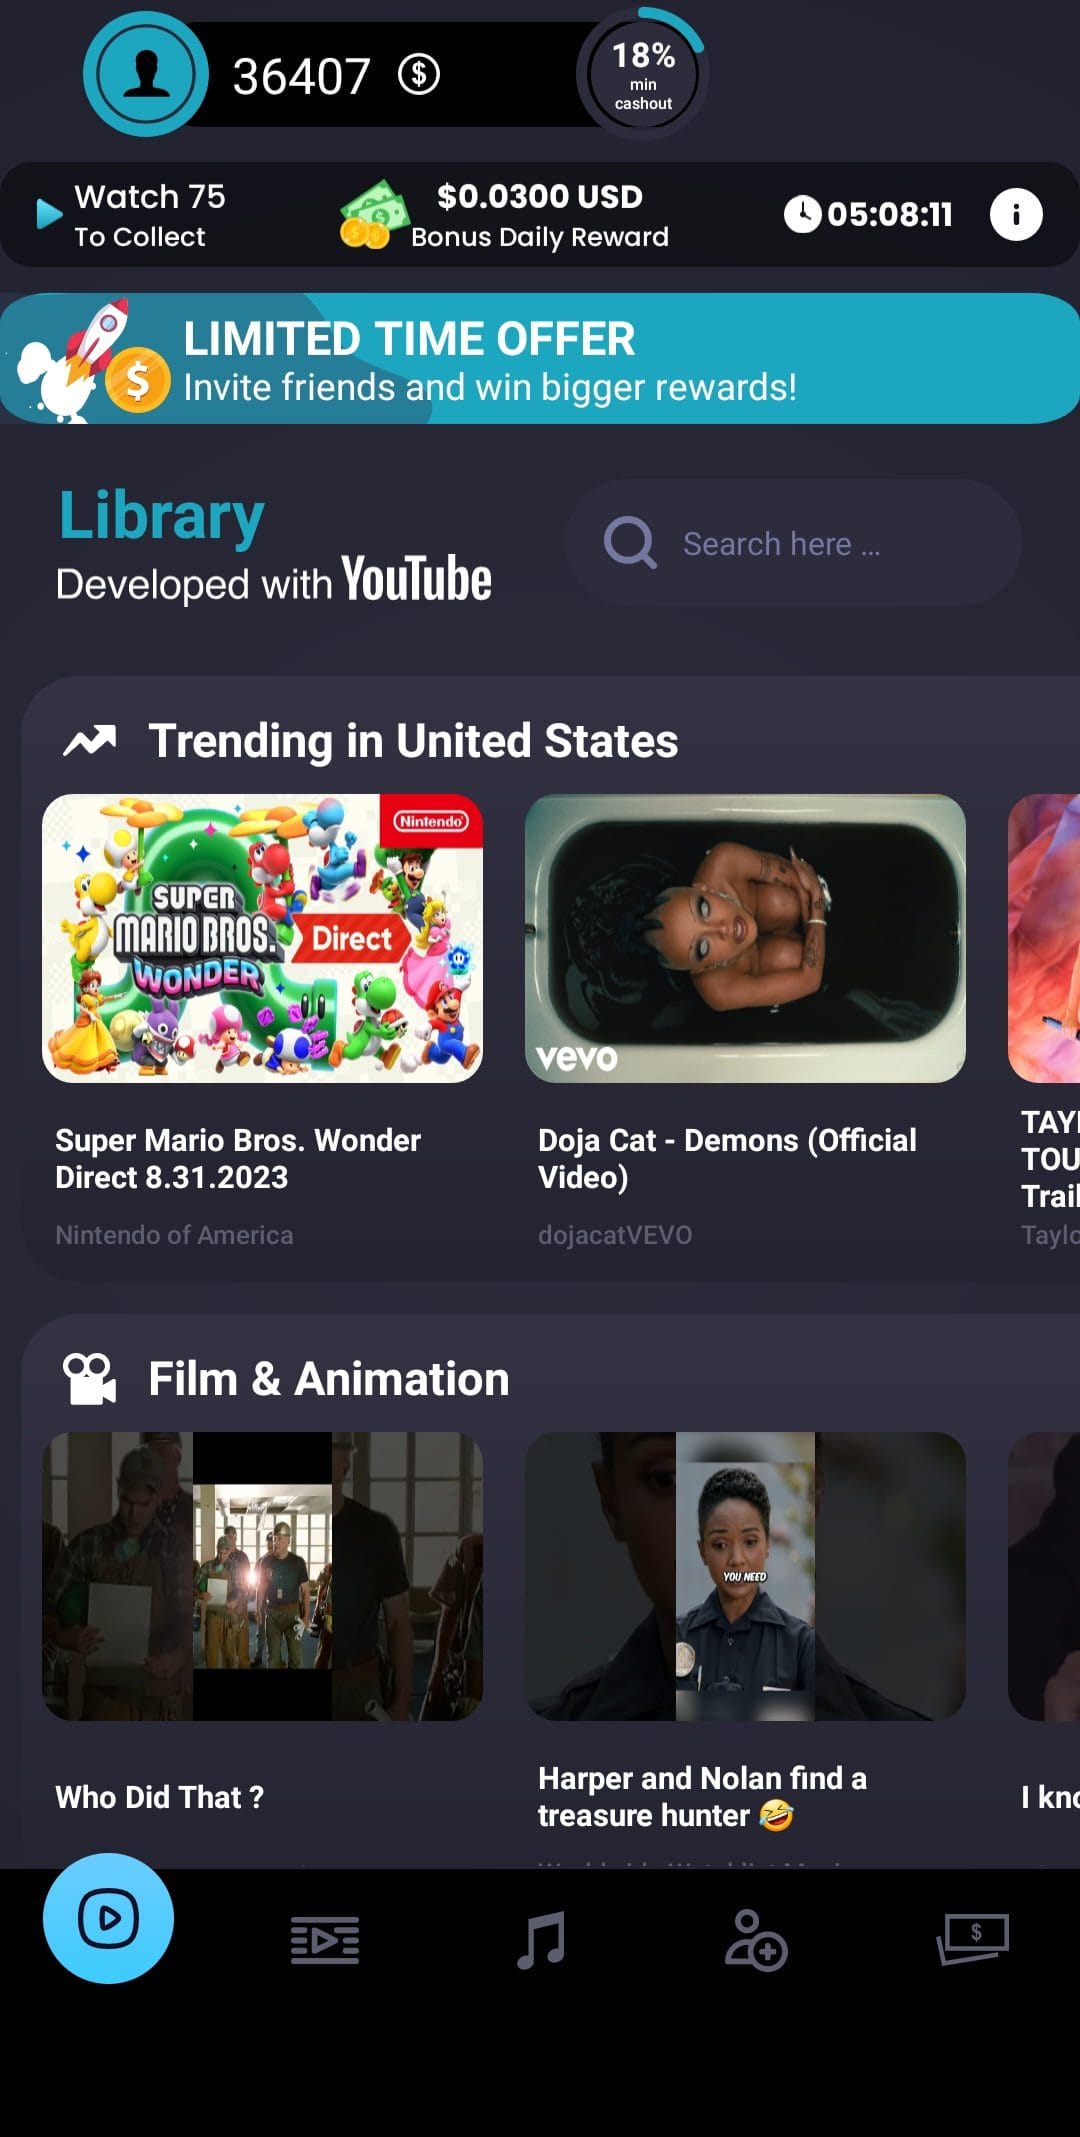Tap the Doja Cat - Demons (Official Video) title
The height and width of the screenshot is (2137, 1080).
pos(727,1158)
